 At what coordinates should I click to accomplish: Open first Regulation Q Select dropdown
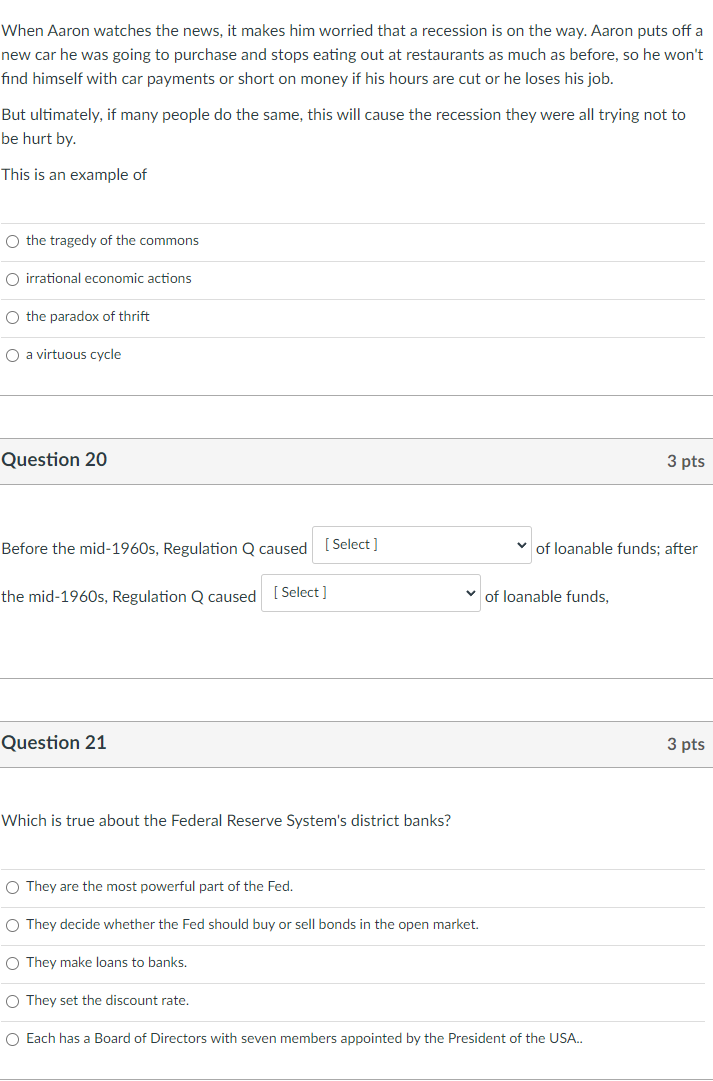point(421,545)
